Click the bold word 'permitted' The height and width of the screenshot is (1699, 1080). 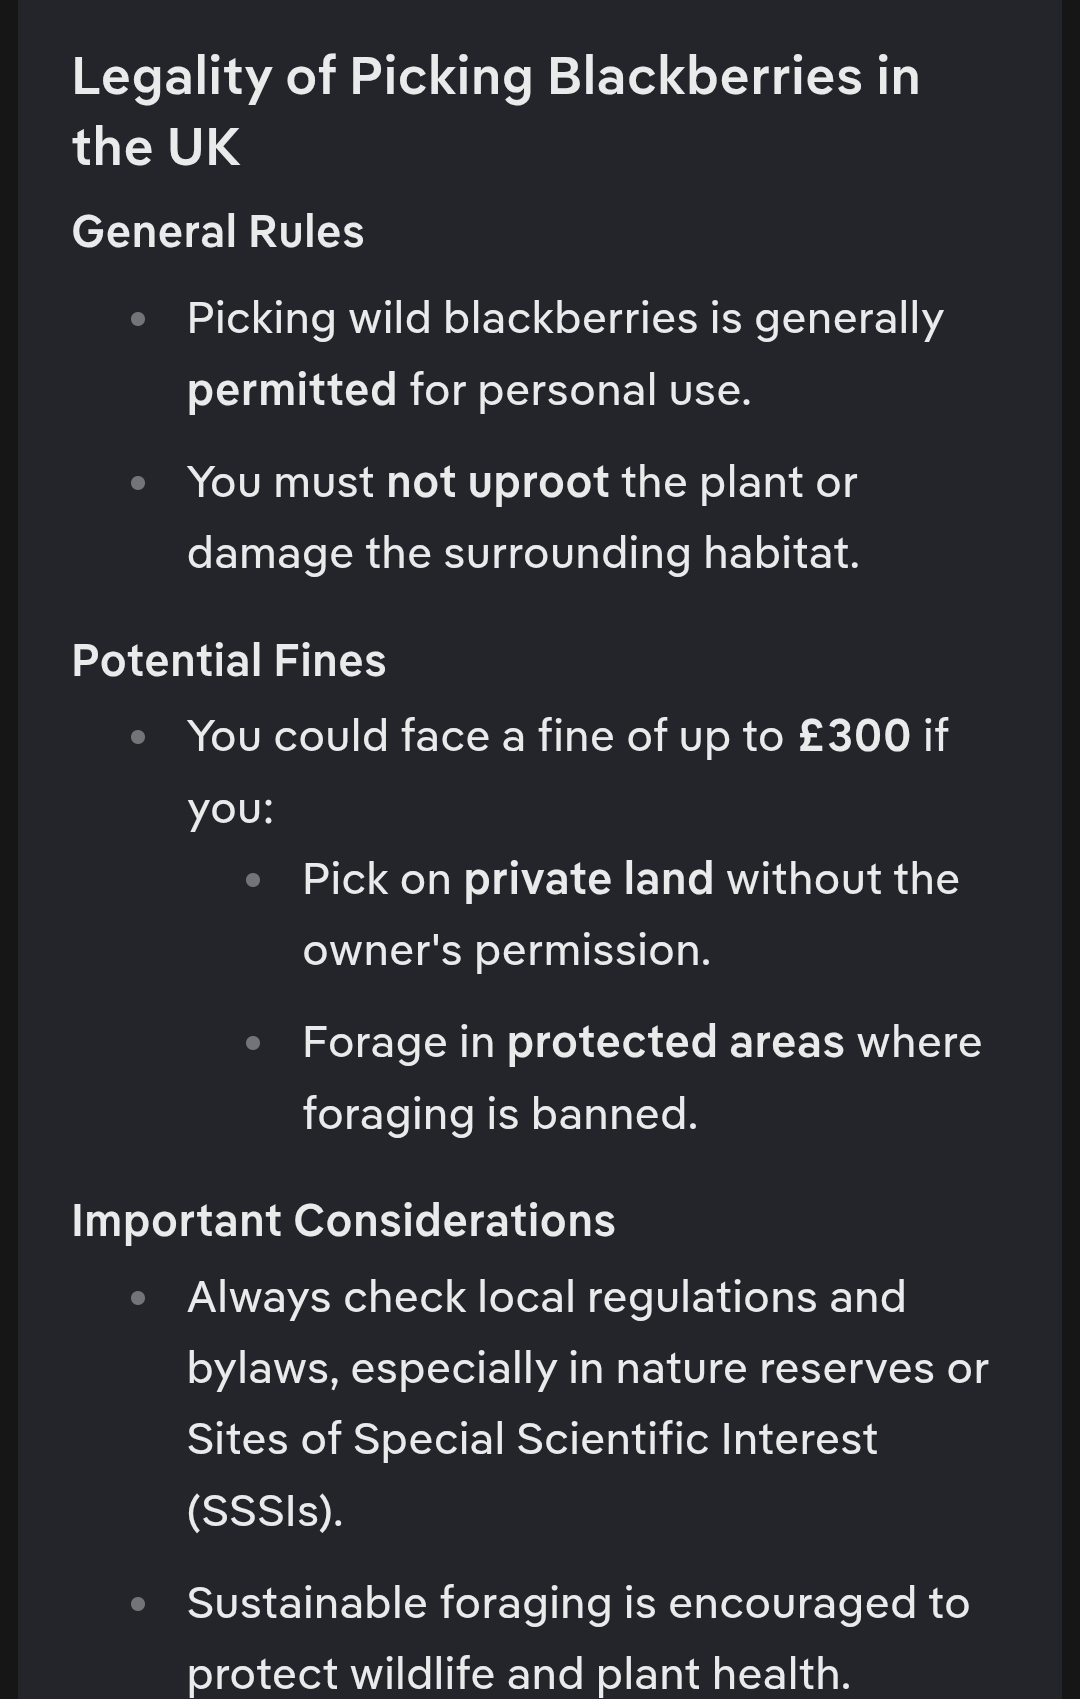coord(292,390)
